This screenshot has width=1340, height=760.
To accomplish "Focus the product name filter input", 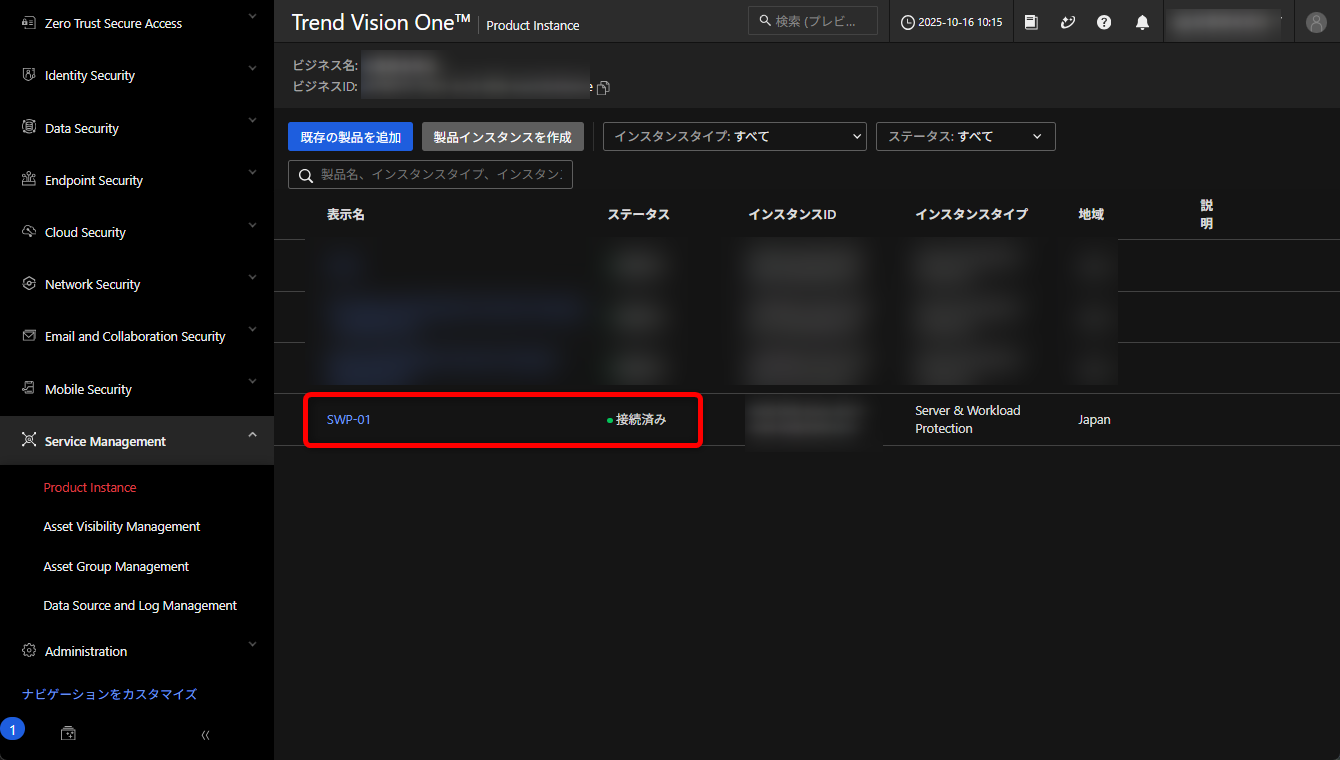I will (x=430, y=175).
